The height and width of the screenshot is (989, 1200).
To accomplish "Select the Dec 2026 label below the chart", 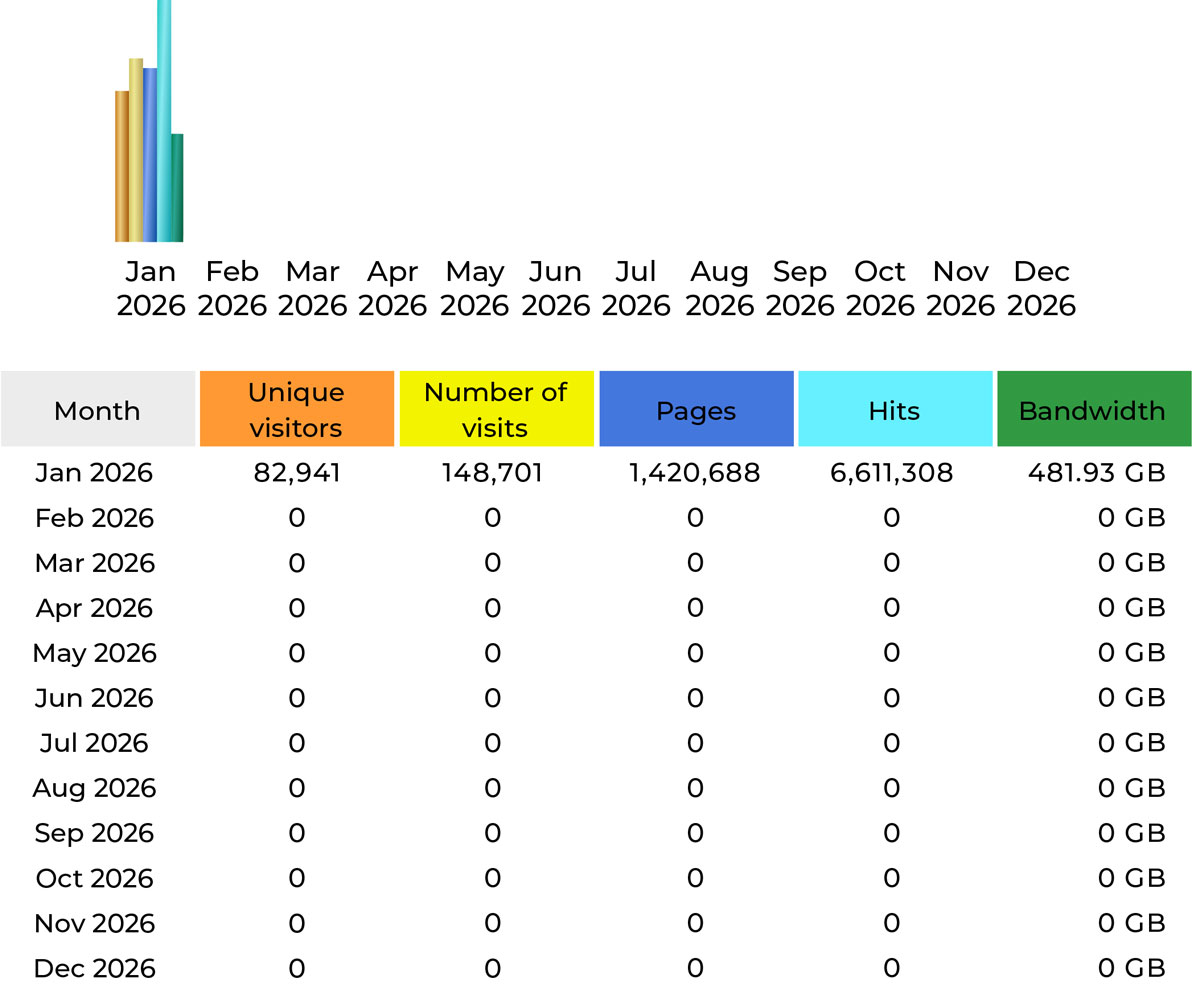I will pyautogui.click(x=1042, y=288).
